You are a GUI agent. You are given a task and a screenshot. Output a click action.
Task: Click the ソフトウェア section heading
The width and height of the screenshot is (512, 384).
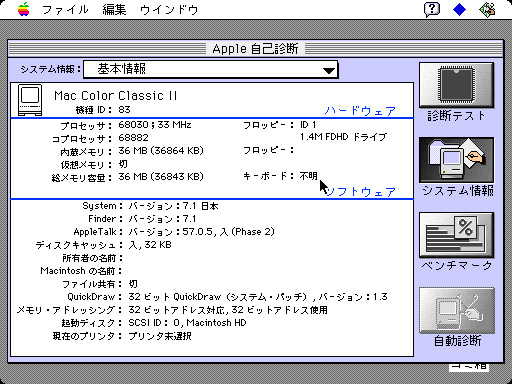(360, 192)
